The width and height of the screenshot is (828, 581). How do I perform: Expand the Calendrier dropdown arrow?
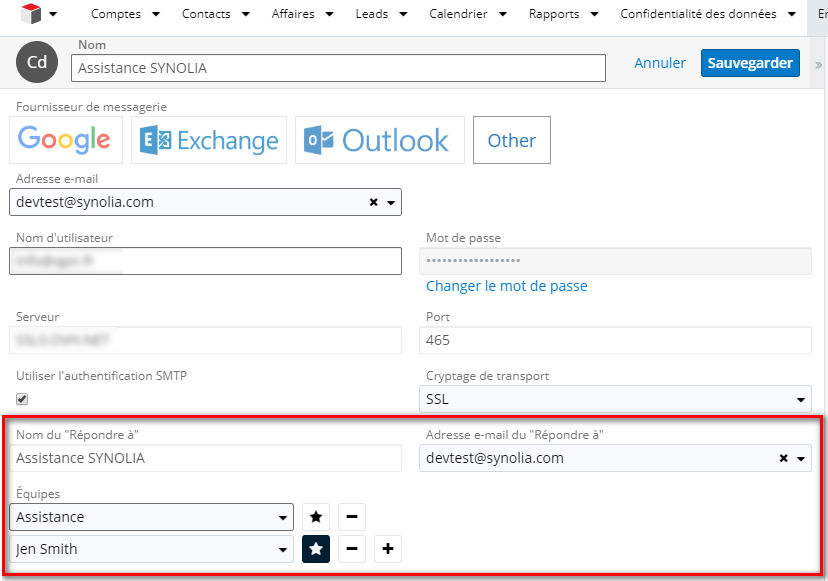pyautogui.click(x=503, y=14)
